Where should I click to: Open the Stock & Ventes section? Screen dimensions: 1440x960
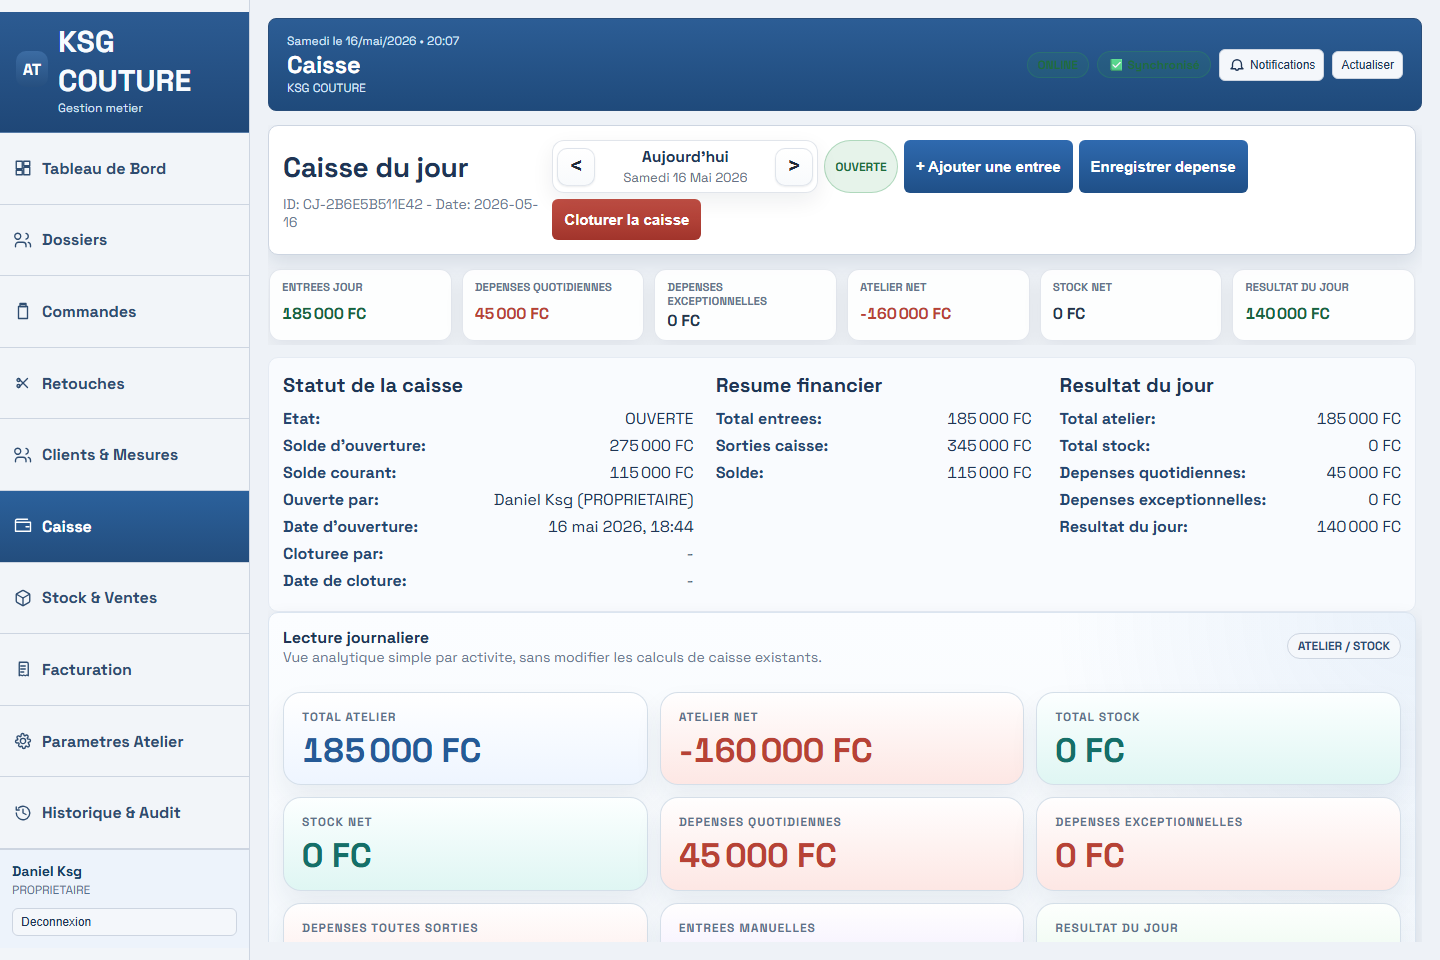[x=124, y=598]
